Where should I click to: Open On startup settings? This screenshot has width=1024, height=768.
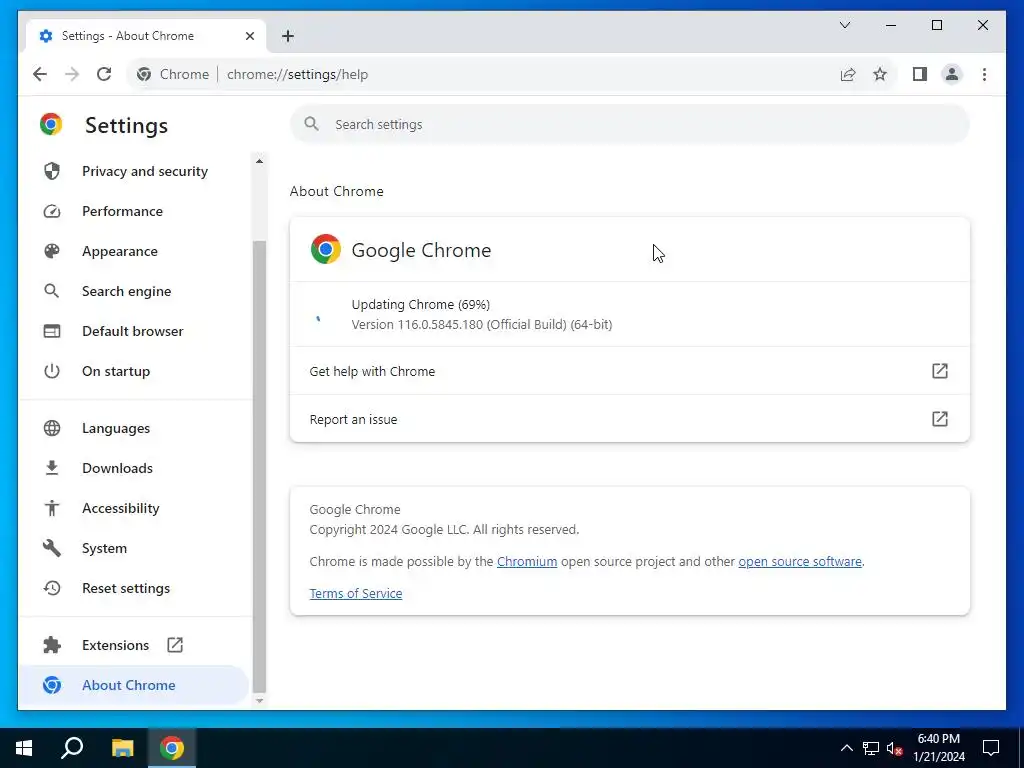pyautogui.click(x=135, y=371)
